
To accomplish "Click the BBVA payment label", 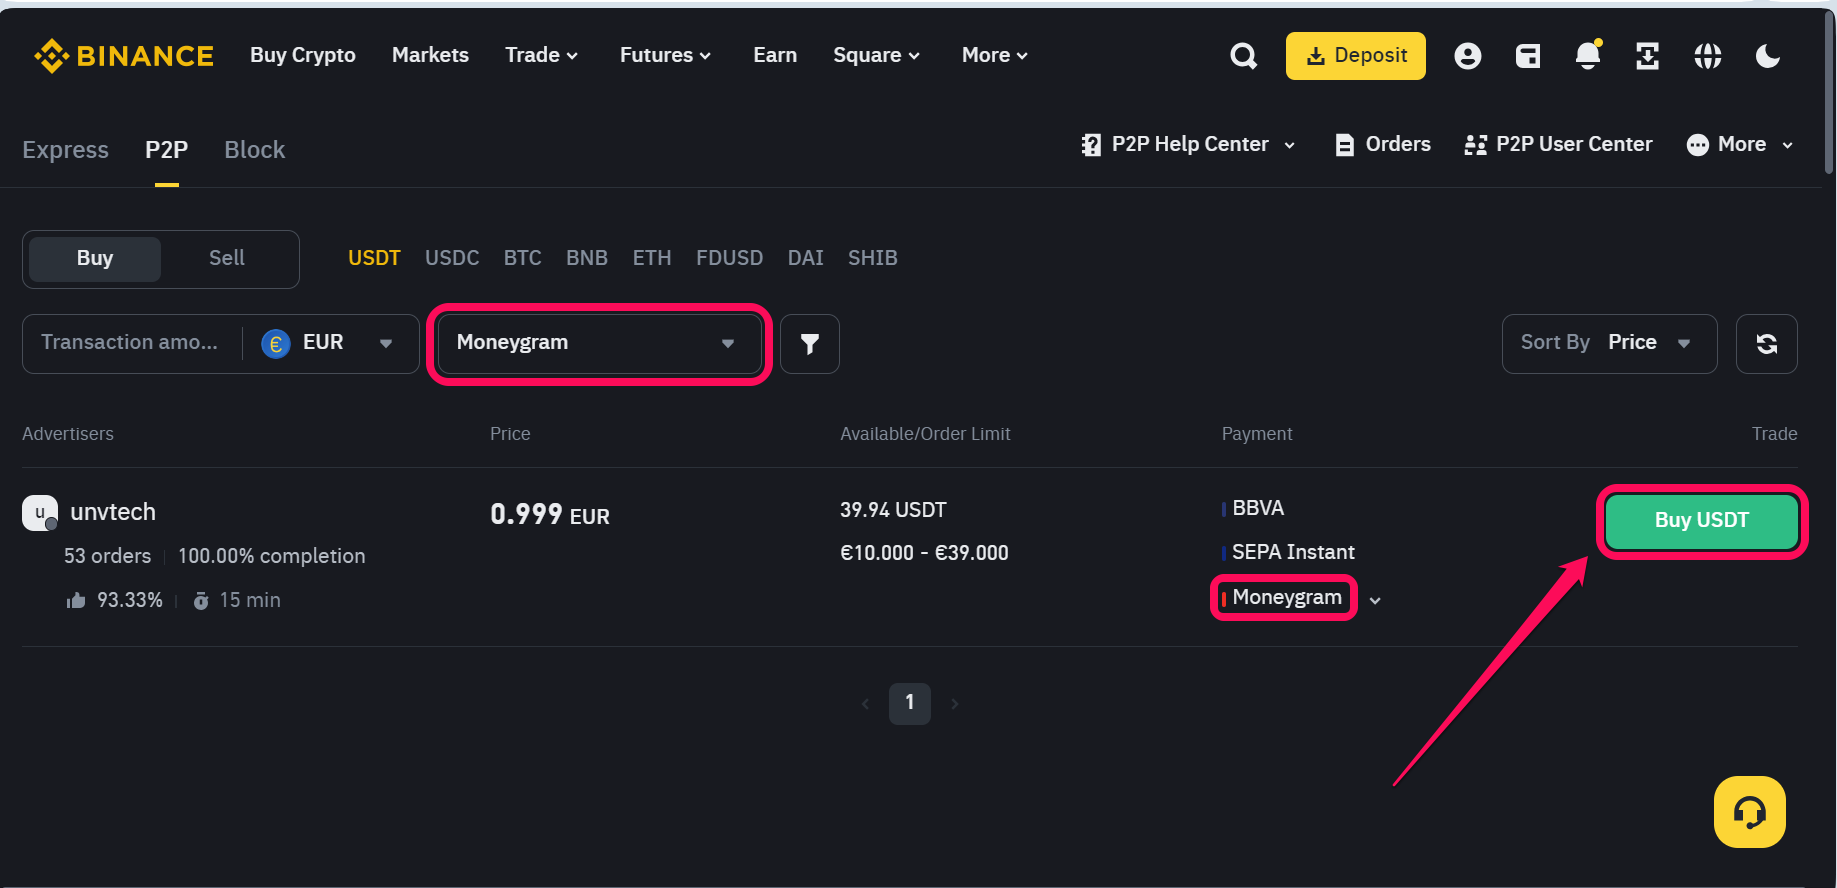I will [1258, 509].
